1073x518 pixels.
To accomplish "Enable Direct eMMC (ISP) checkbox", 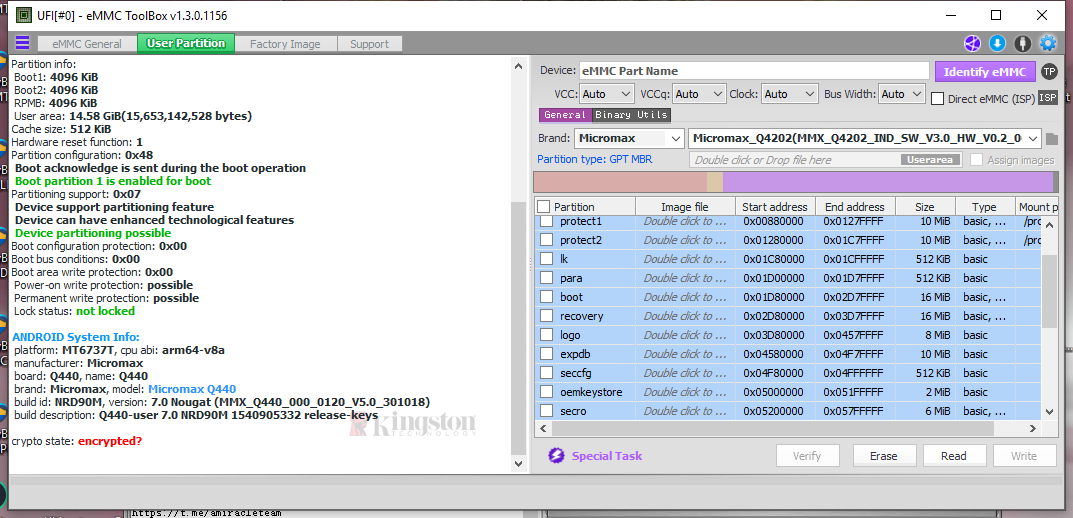I will tap(938, 99).
